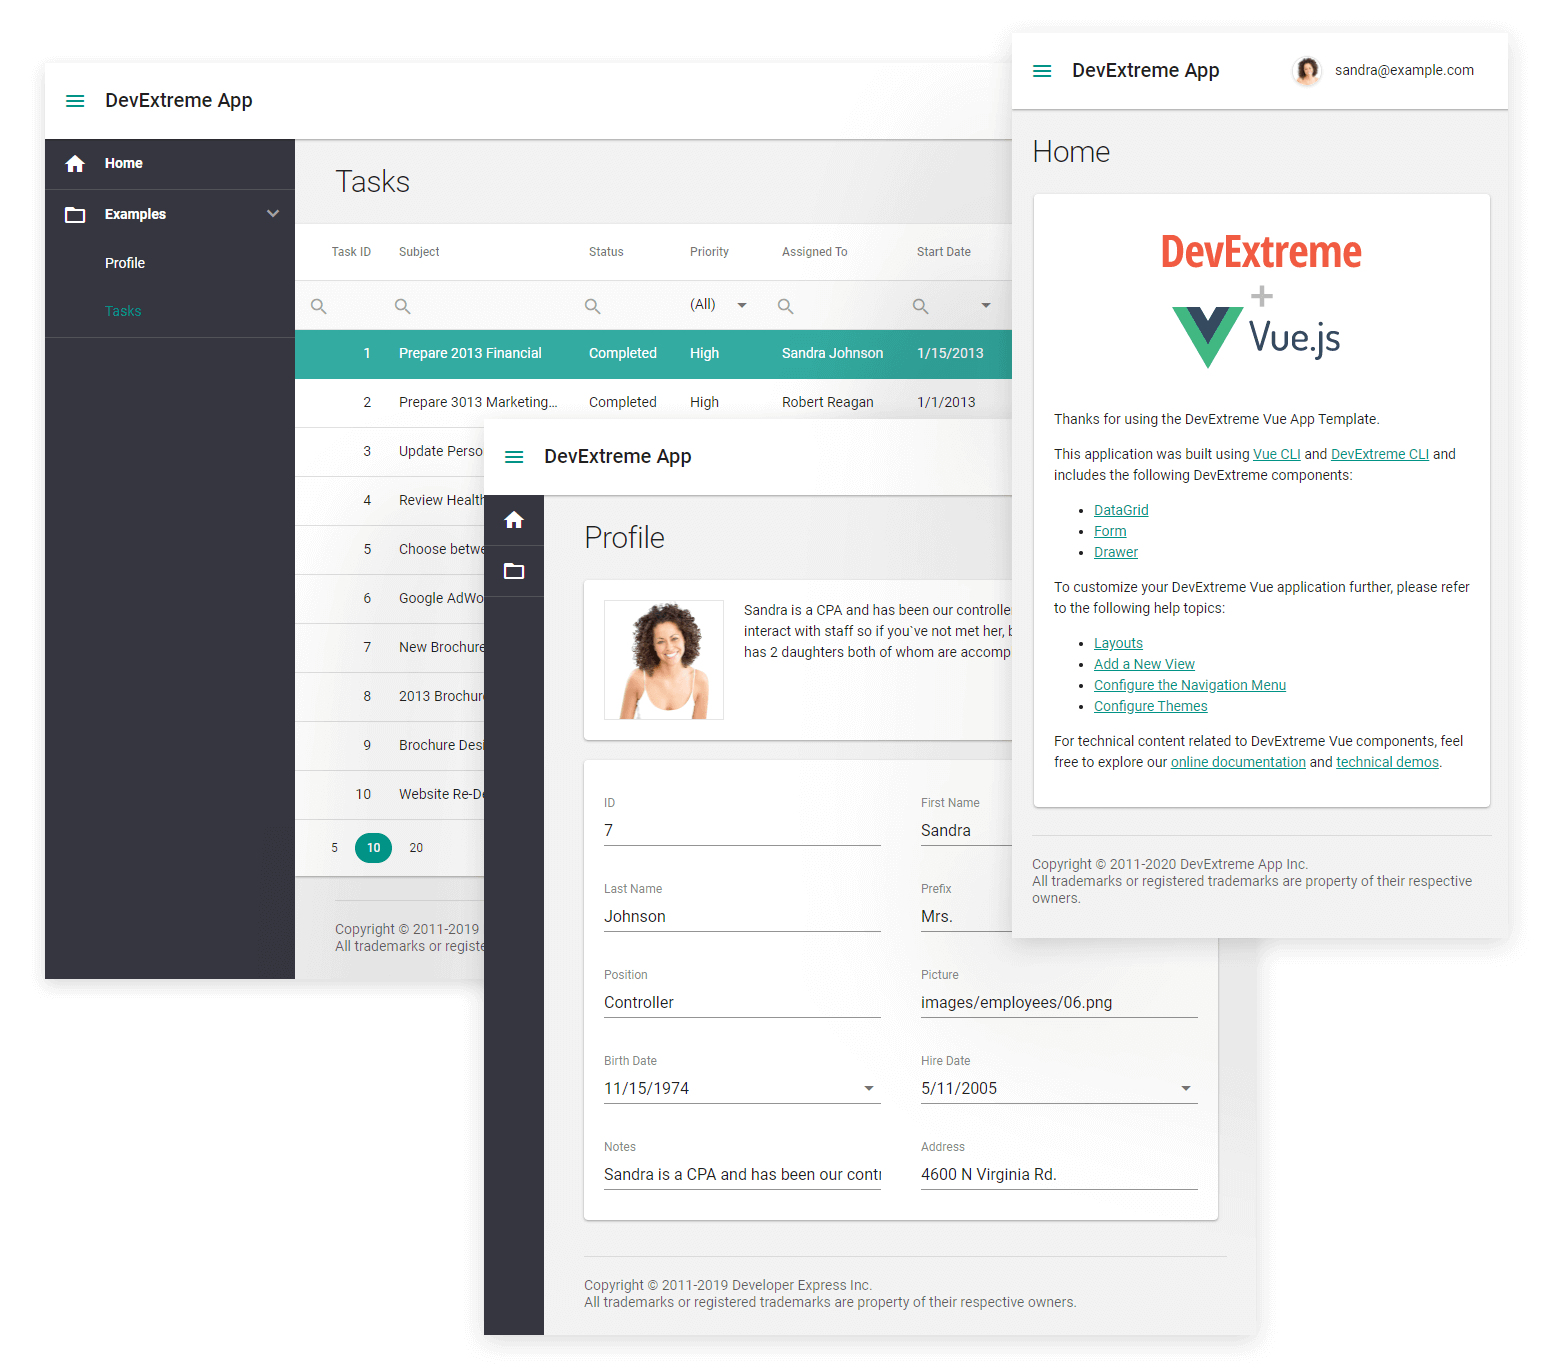
Task: Click the search icon in Assigned To column
Action: pos(786,305)
